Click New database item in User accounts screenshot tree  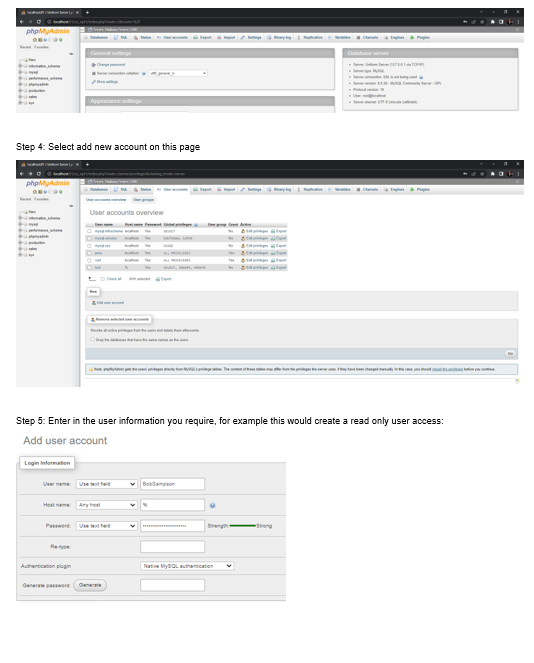click(32, 212)
